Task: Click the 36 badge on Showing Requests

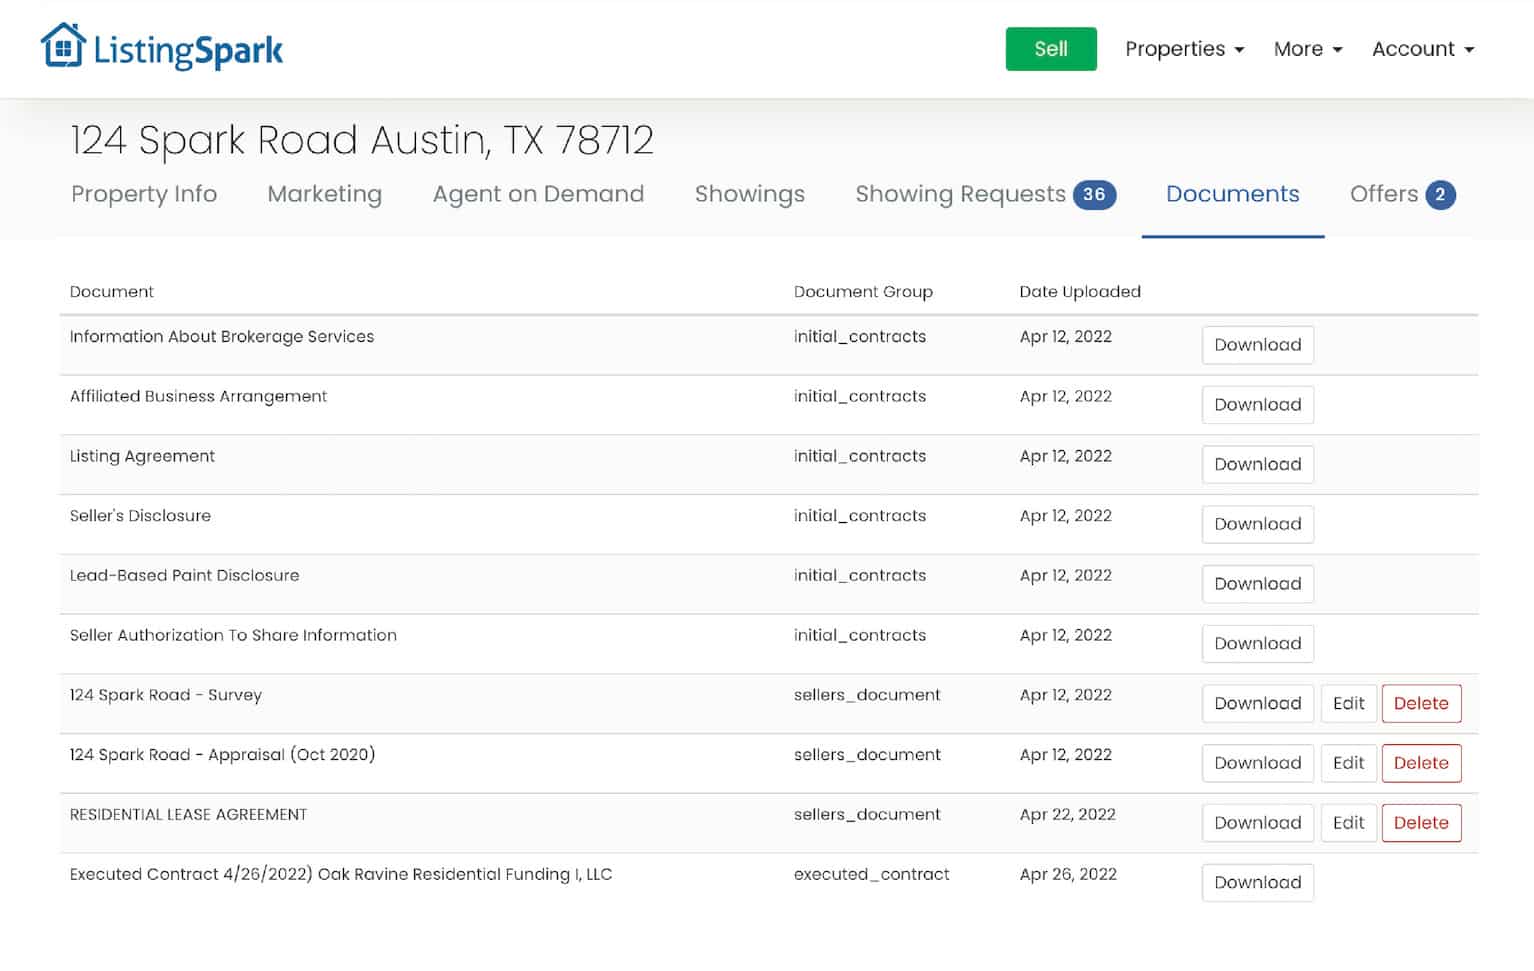Action: pyautogui.click(x=1094, y=195)
